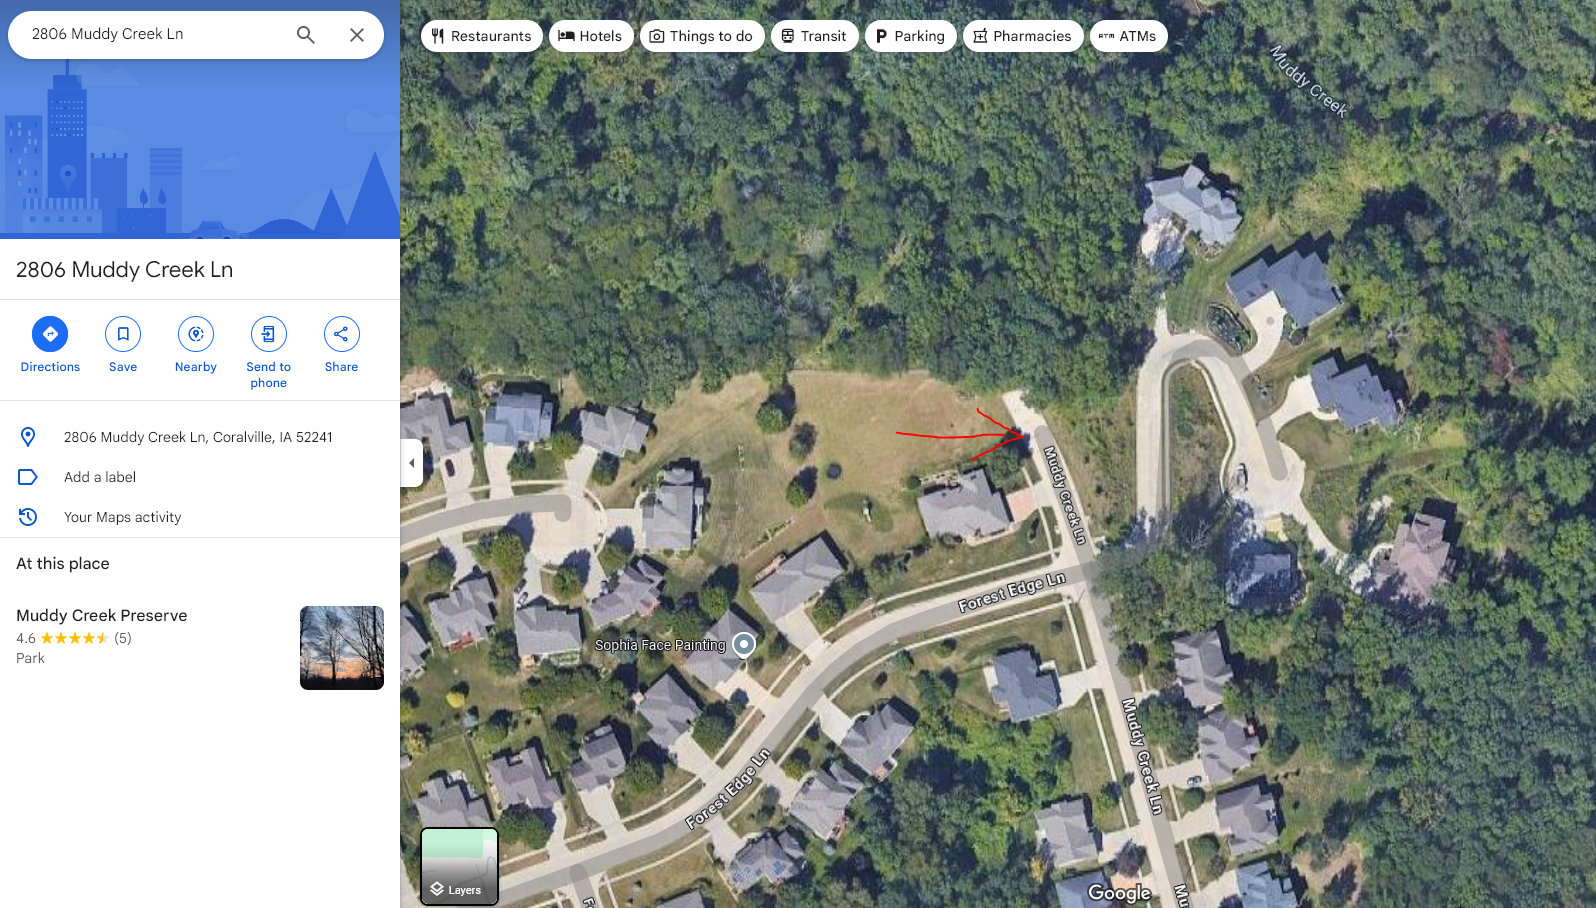Send this location to phone
The height and width of the screenshot is (908, 1596).
(x=268, y=352)
